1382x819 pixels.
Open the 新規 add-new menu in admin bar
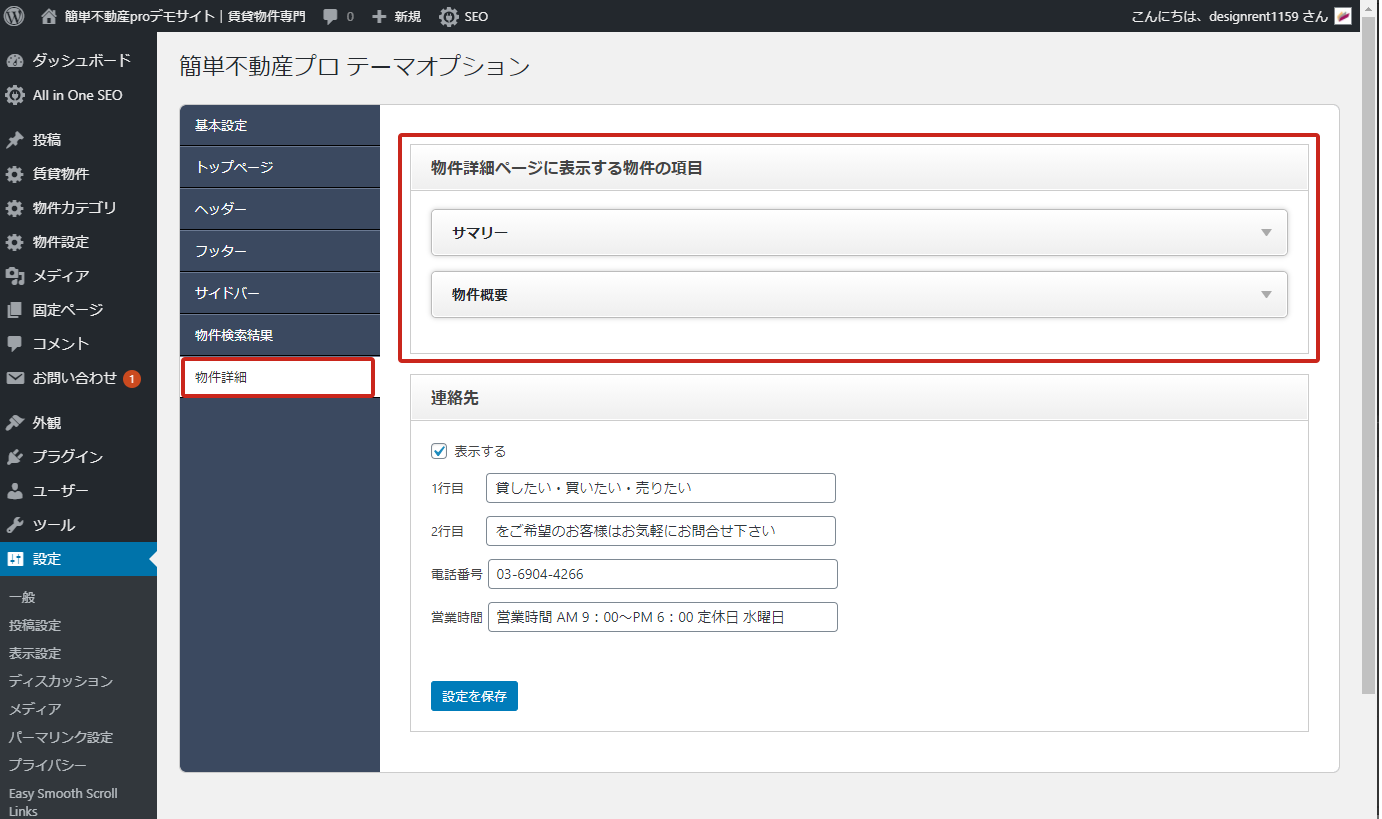click(396, 16)
